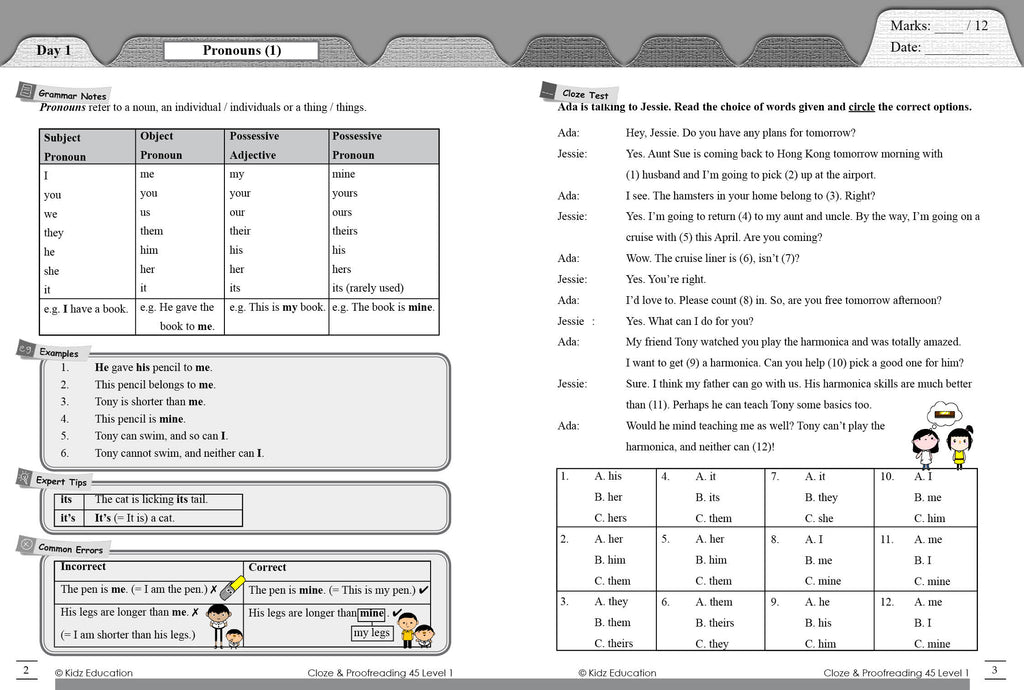Screen dimensions: 1024x690
Task: Select the 'Object Pronoun' column header
Action: [180, 146]
